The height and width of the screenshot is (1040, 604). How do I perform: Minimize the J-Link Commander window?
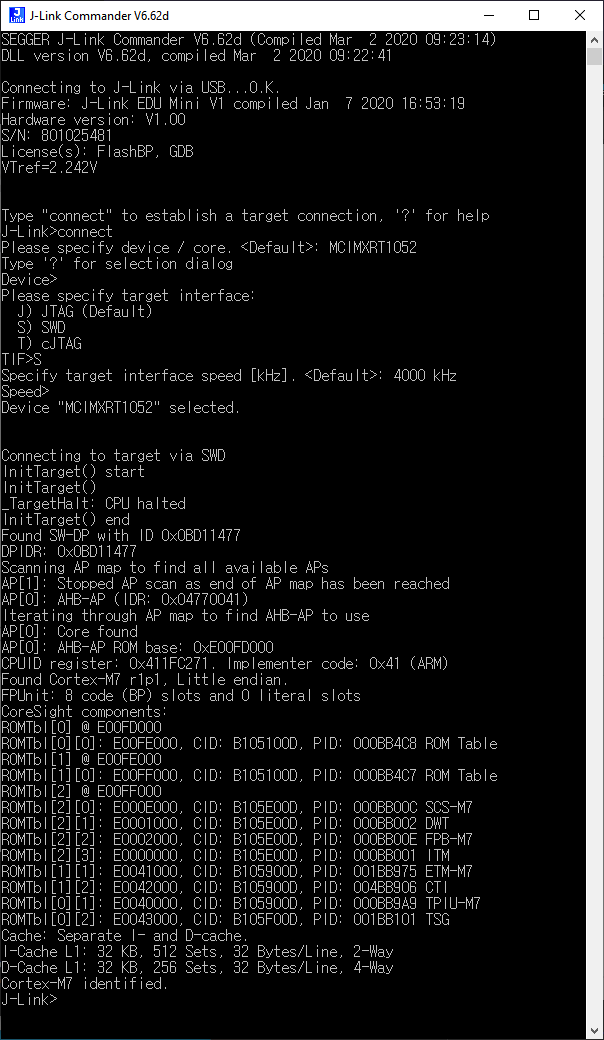[489, 15]
